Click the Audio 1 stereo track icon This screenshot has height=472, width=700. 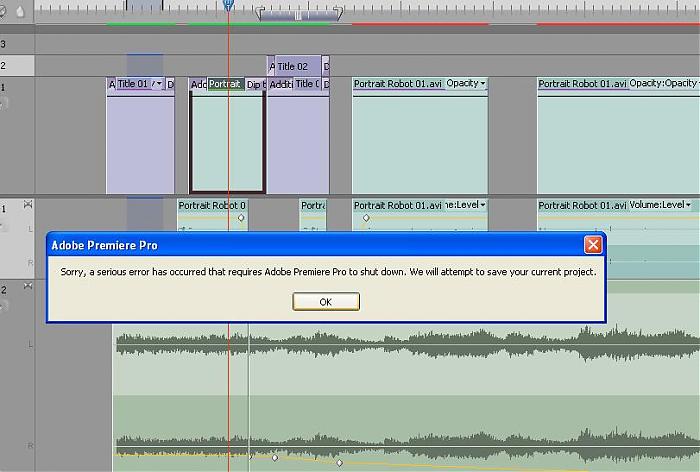click(x=28, y=205)
